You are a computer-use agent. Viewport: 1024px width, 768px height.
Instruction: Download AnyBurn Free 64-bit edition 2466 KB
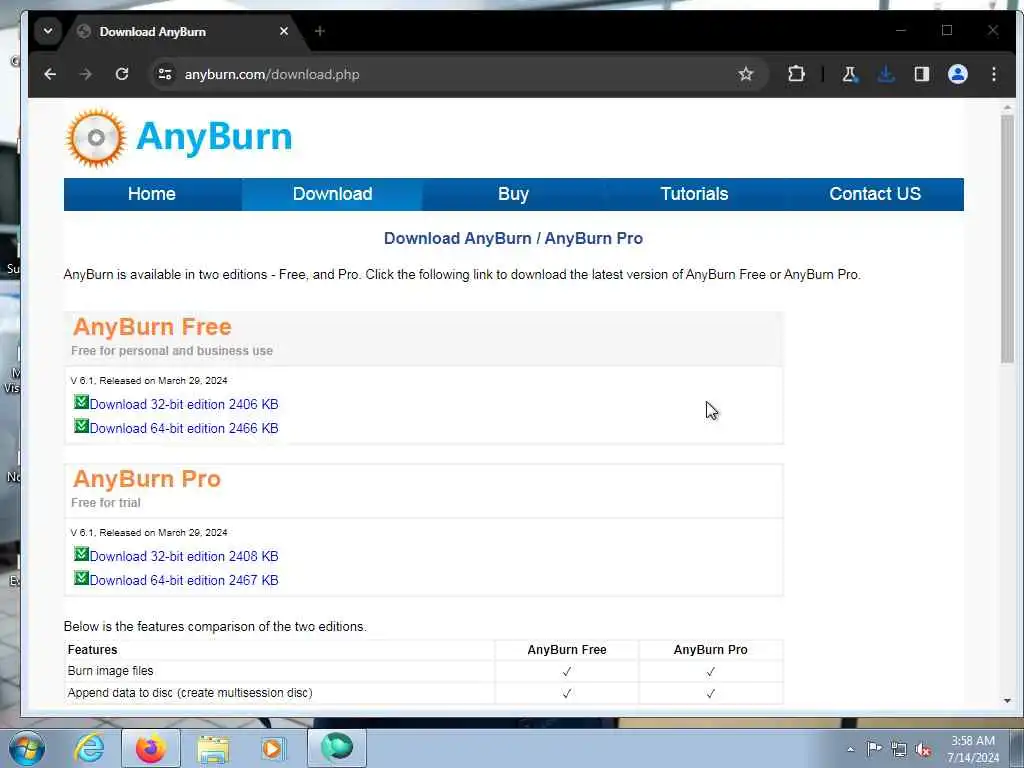184,428
